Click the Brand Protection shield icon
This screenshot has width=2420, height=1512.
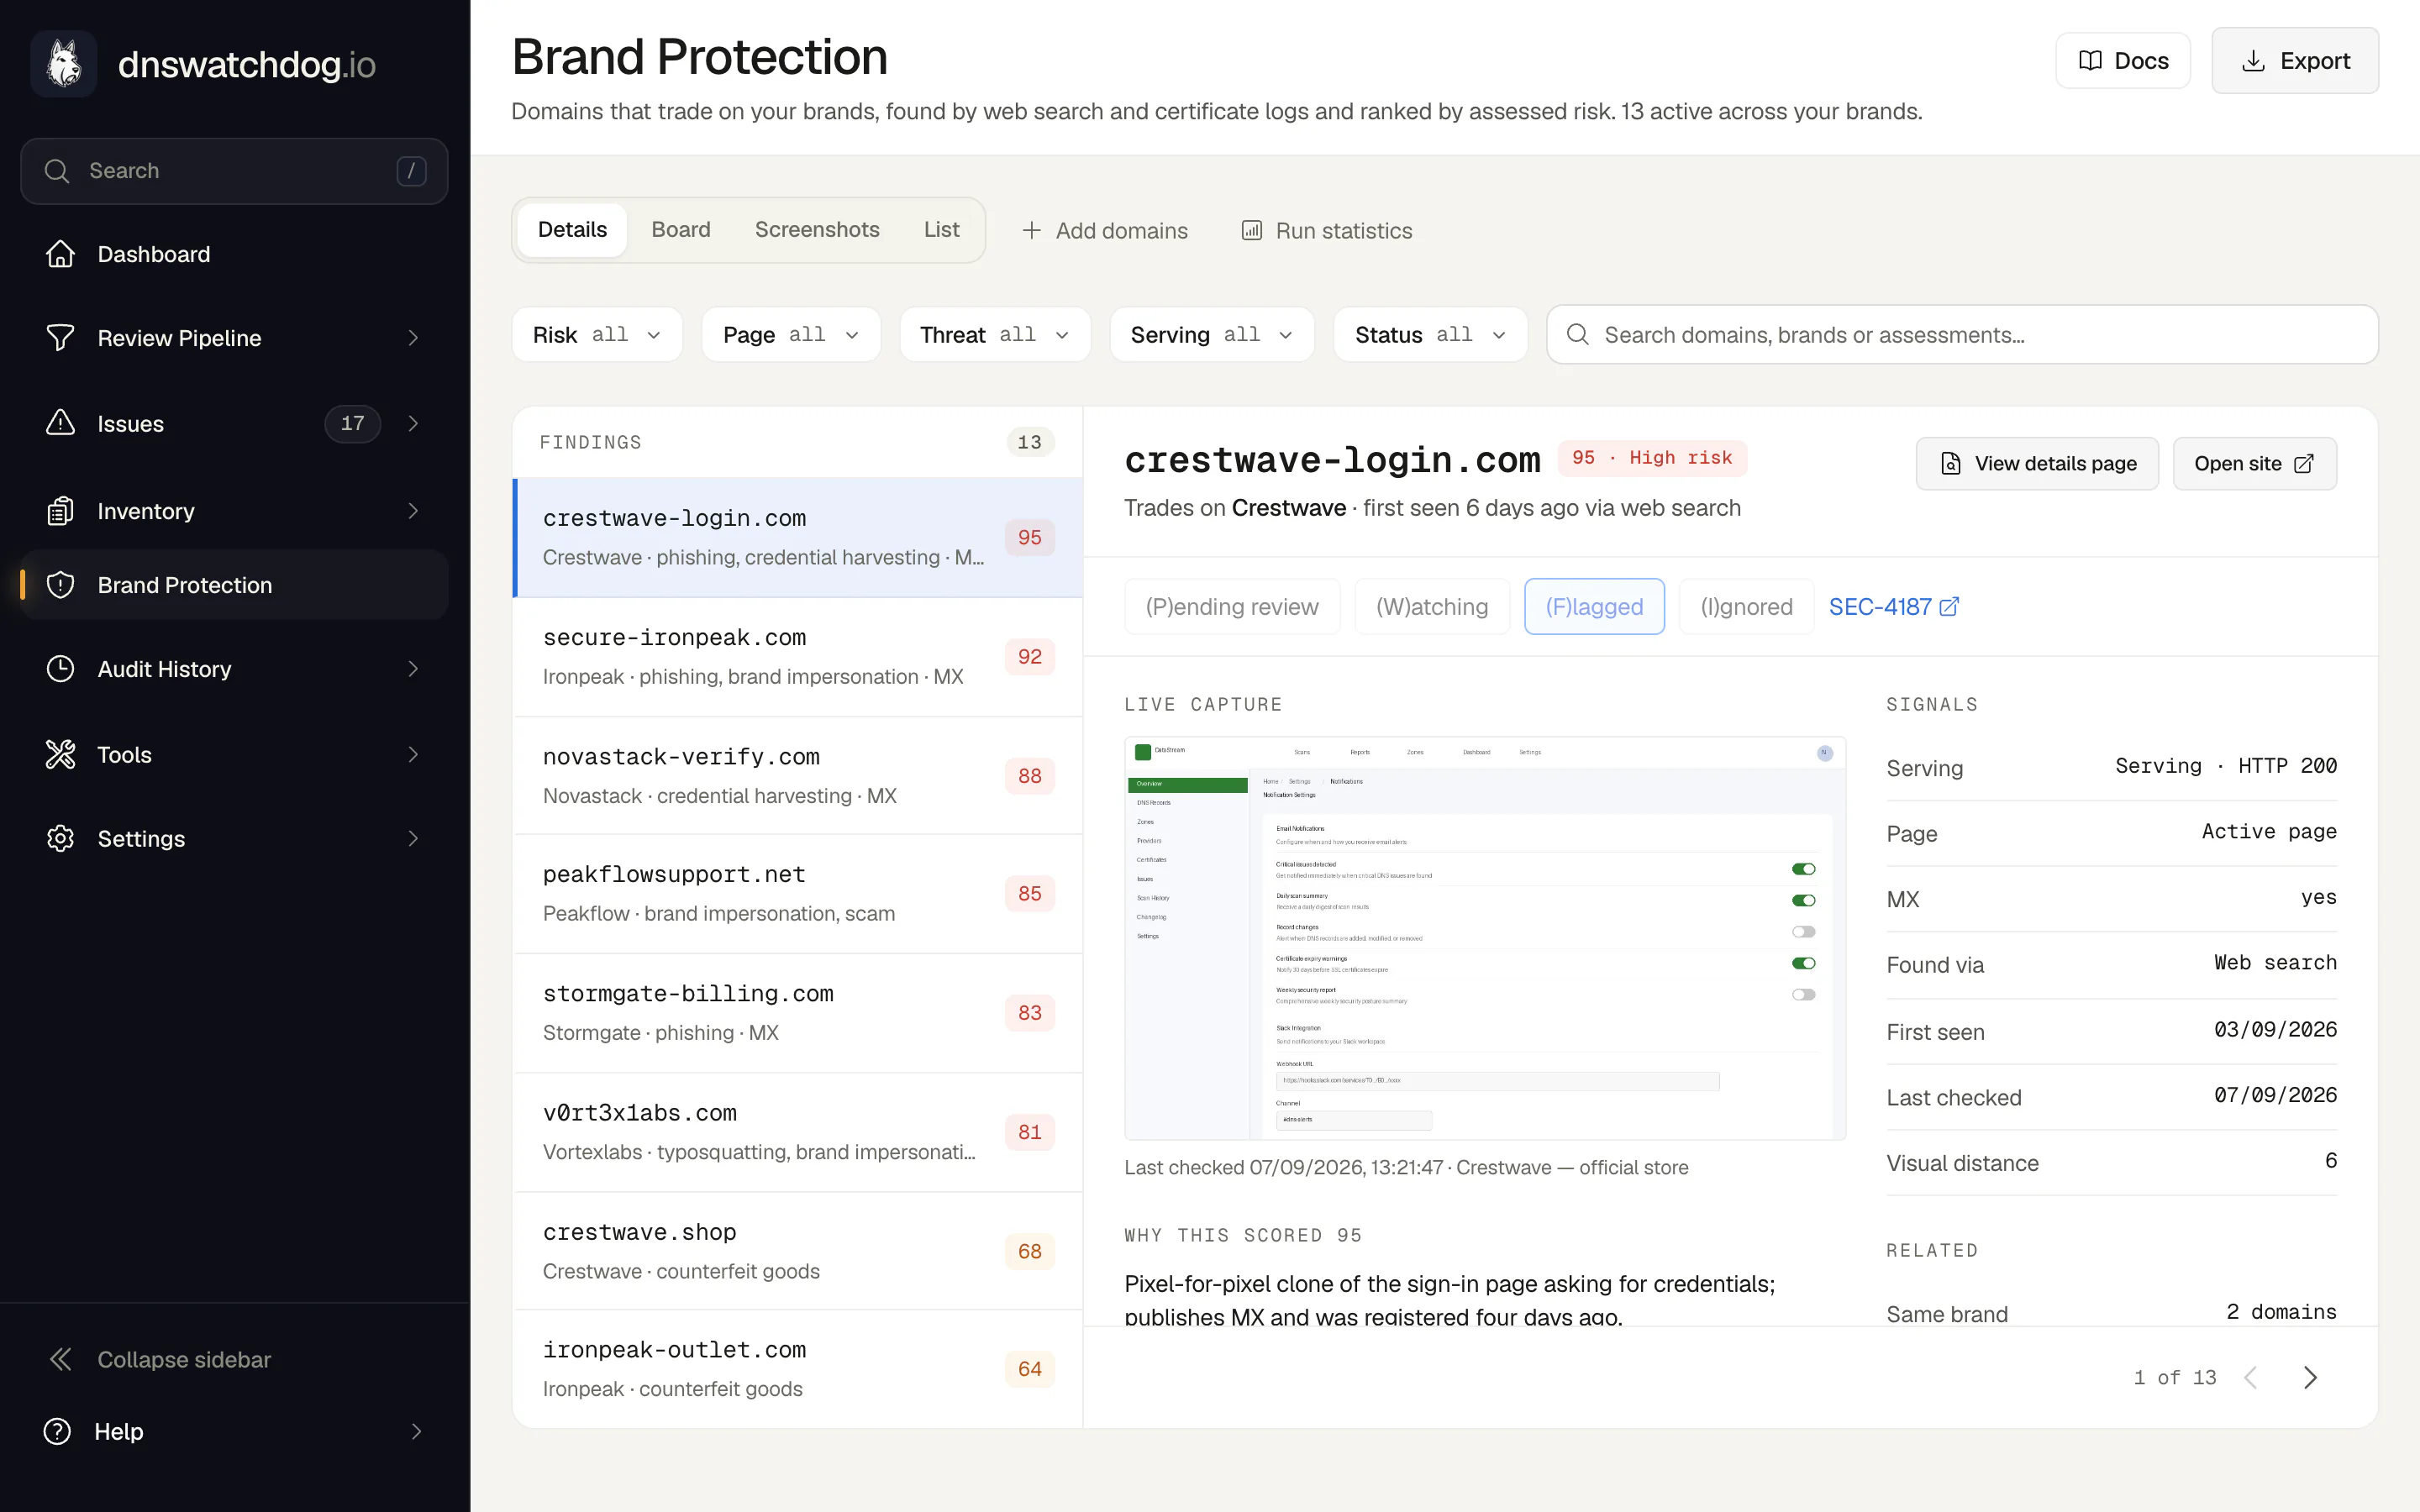[x=60, y=585]
